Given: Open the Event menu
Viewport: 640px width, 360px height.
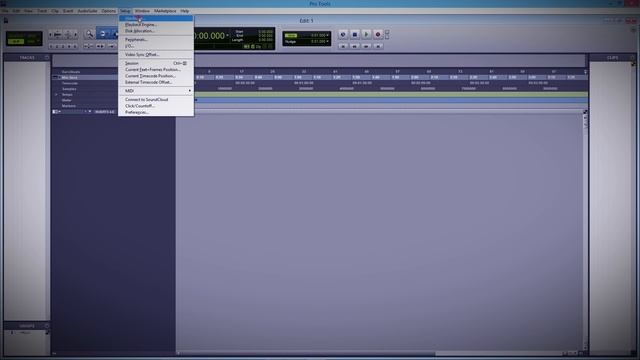Looking at the screenshot, I should (68, 11).
